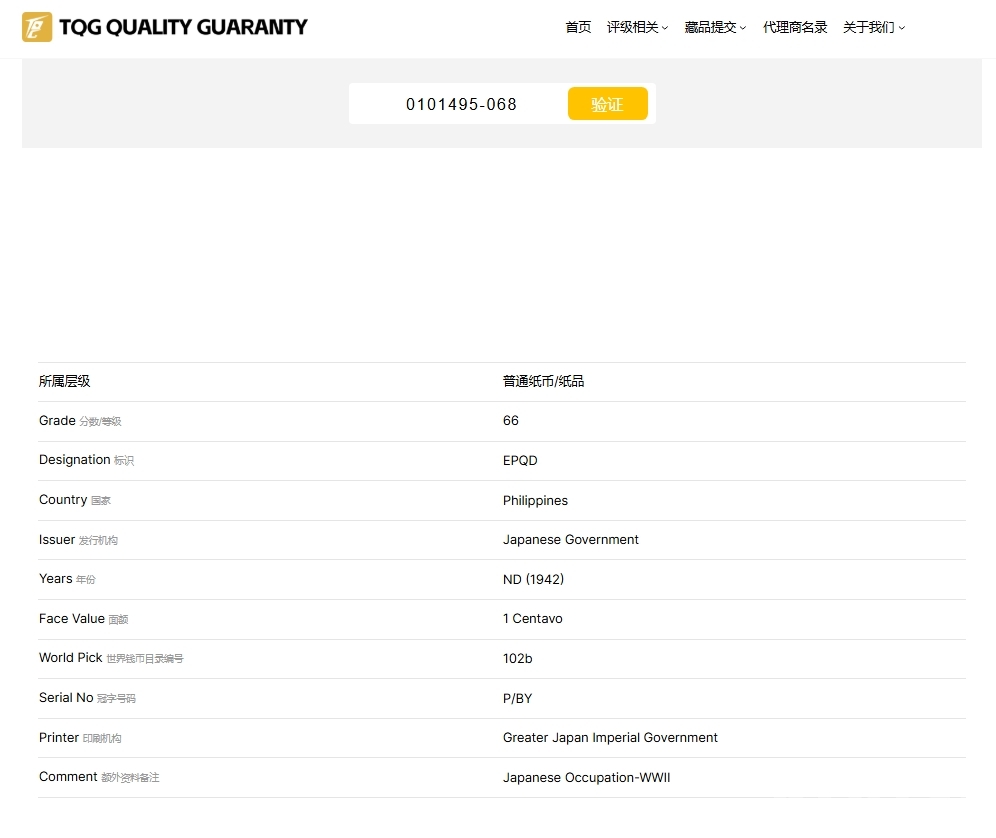Open the TQG QUALITY GUARANTY home link
Screen dimensions: 996x838
pos(183,27)
